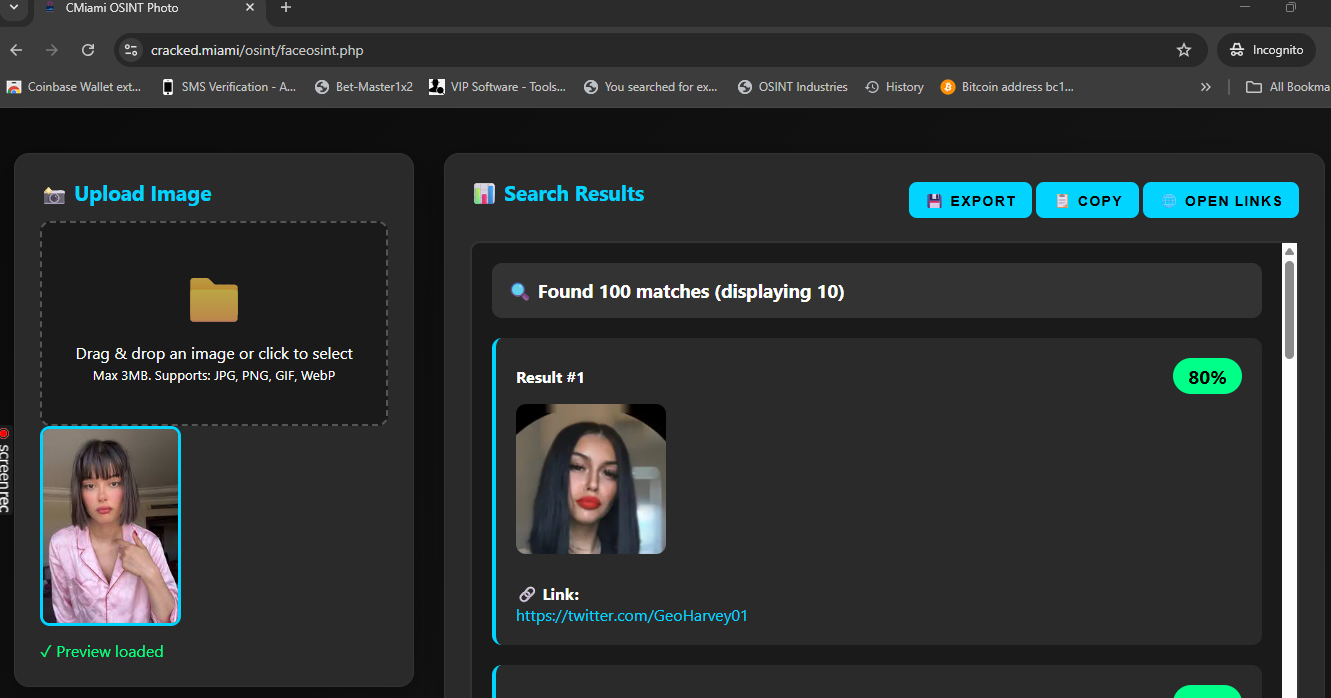The height and width of the screenshot is (698, 1331).
Task: Open the Incognito profile button
Action: pos(1266,50)
